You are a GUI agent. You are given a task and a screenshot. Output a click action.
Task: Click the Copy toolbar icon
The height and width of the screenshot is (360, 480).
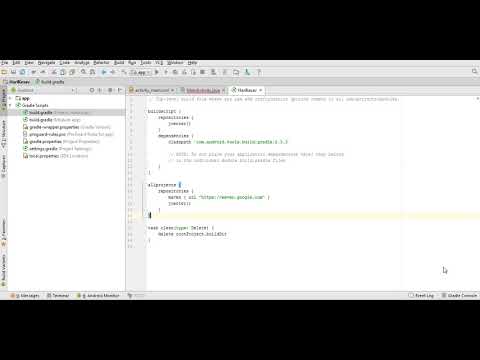[x=63, y=72]
